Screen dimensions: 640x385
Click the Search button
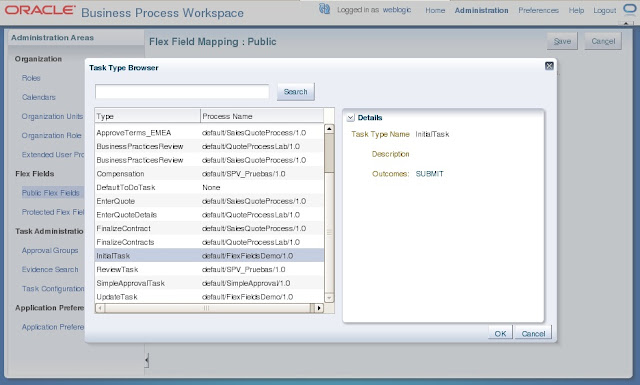[296, 92]
